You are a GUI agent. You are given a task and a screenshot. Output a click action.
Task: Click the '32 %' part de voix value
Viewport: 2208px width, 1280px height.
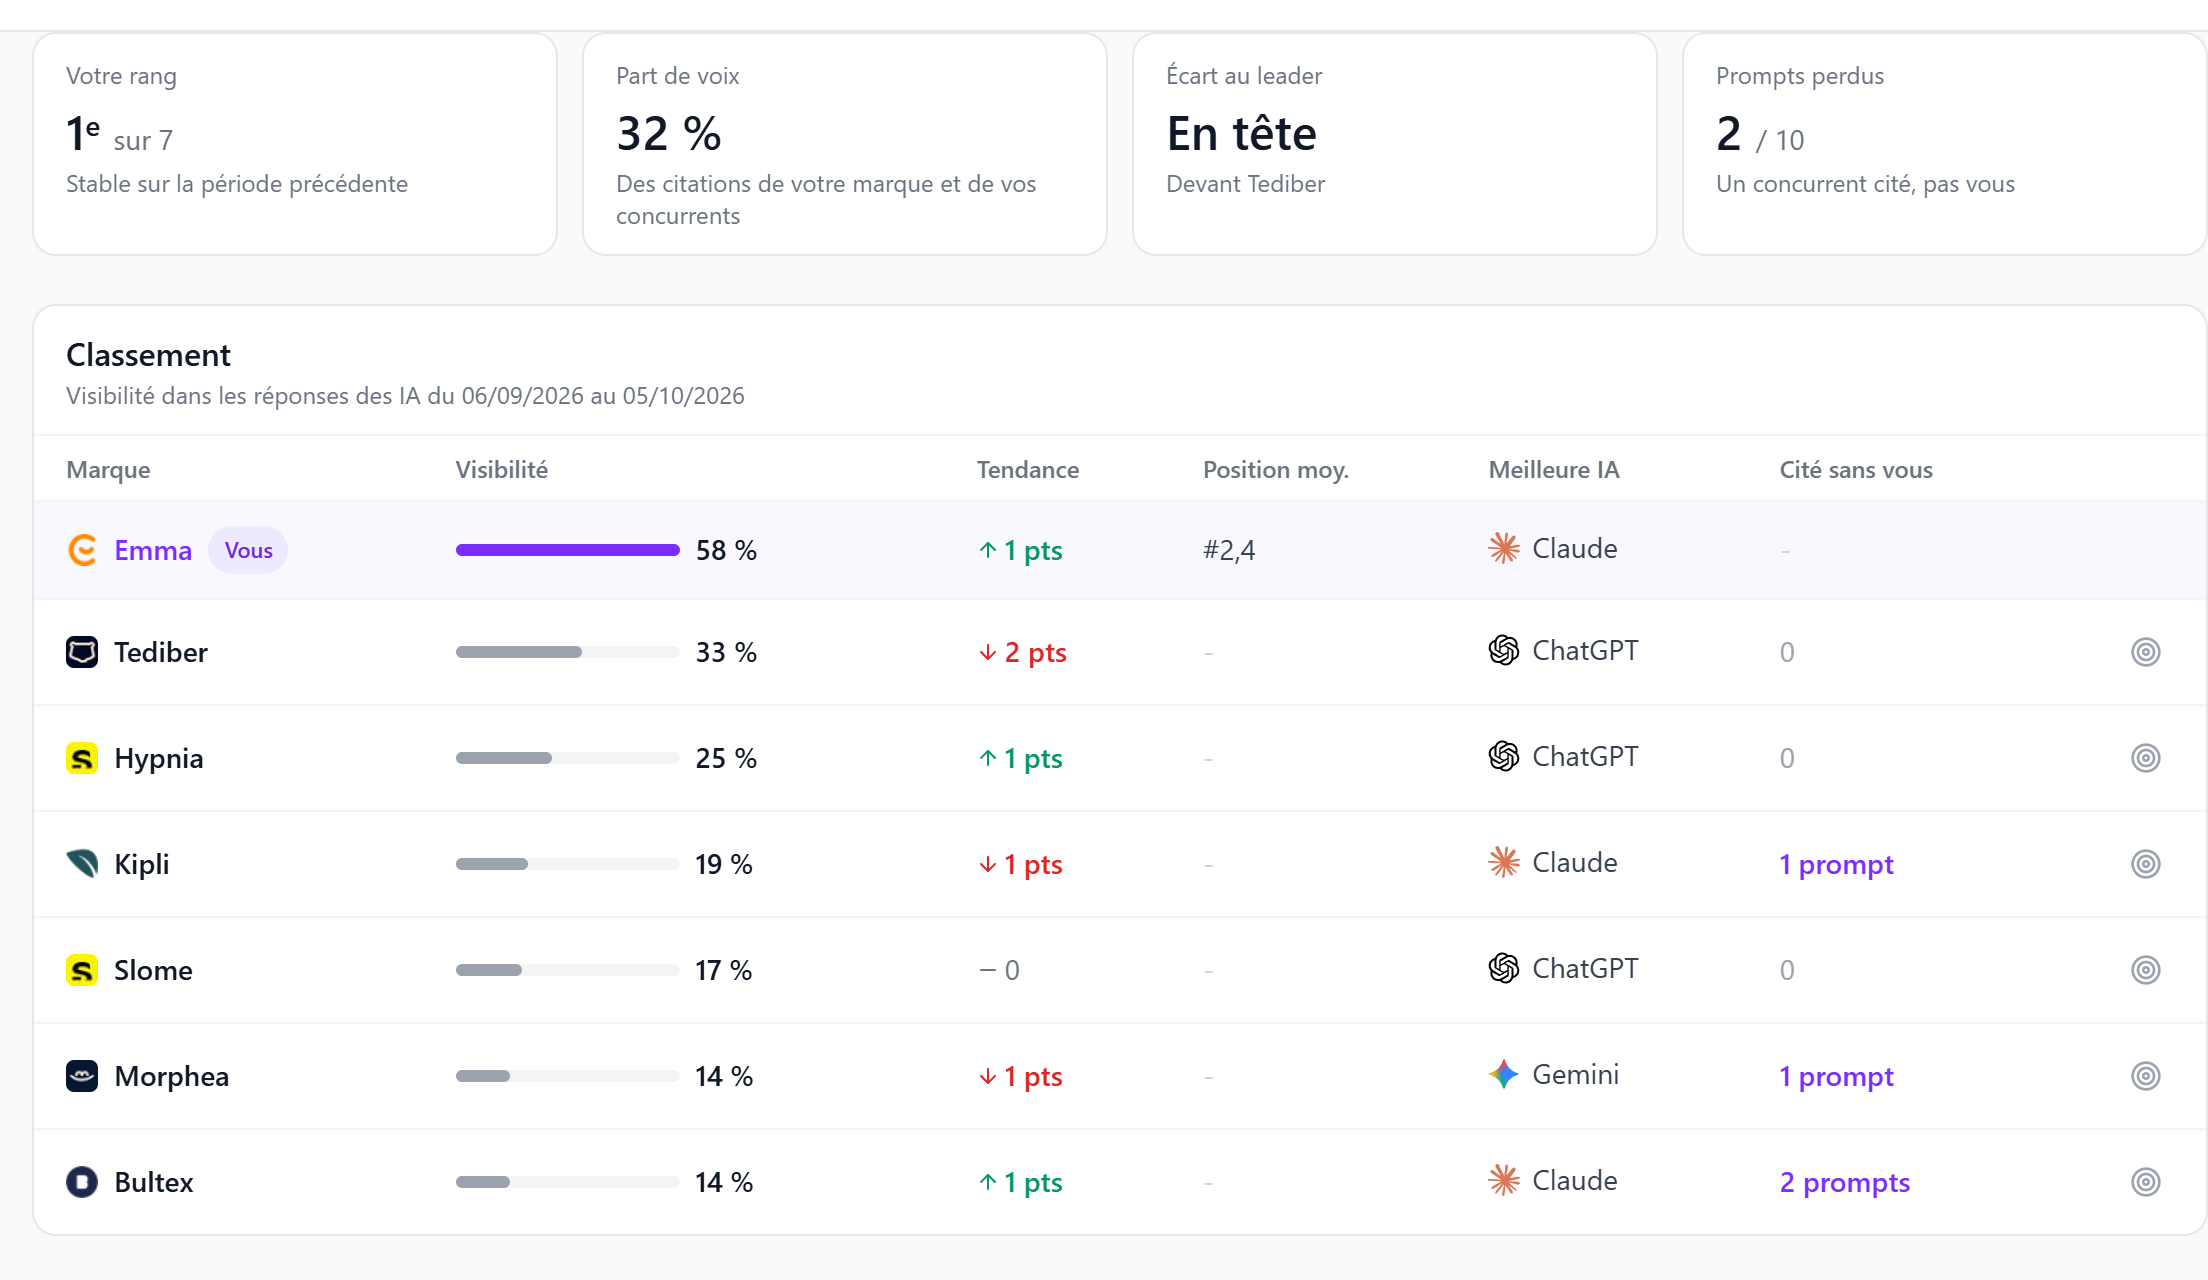[669, 134]
